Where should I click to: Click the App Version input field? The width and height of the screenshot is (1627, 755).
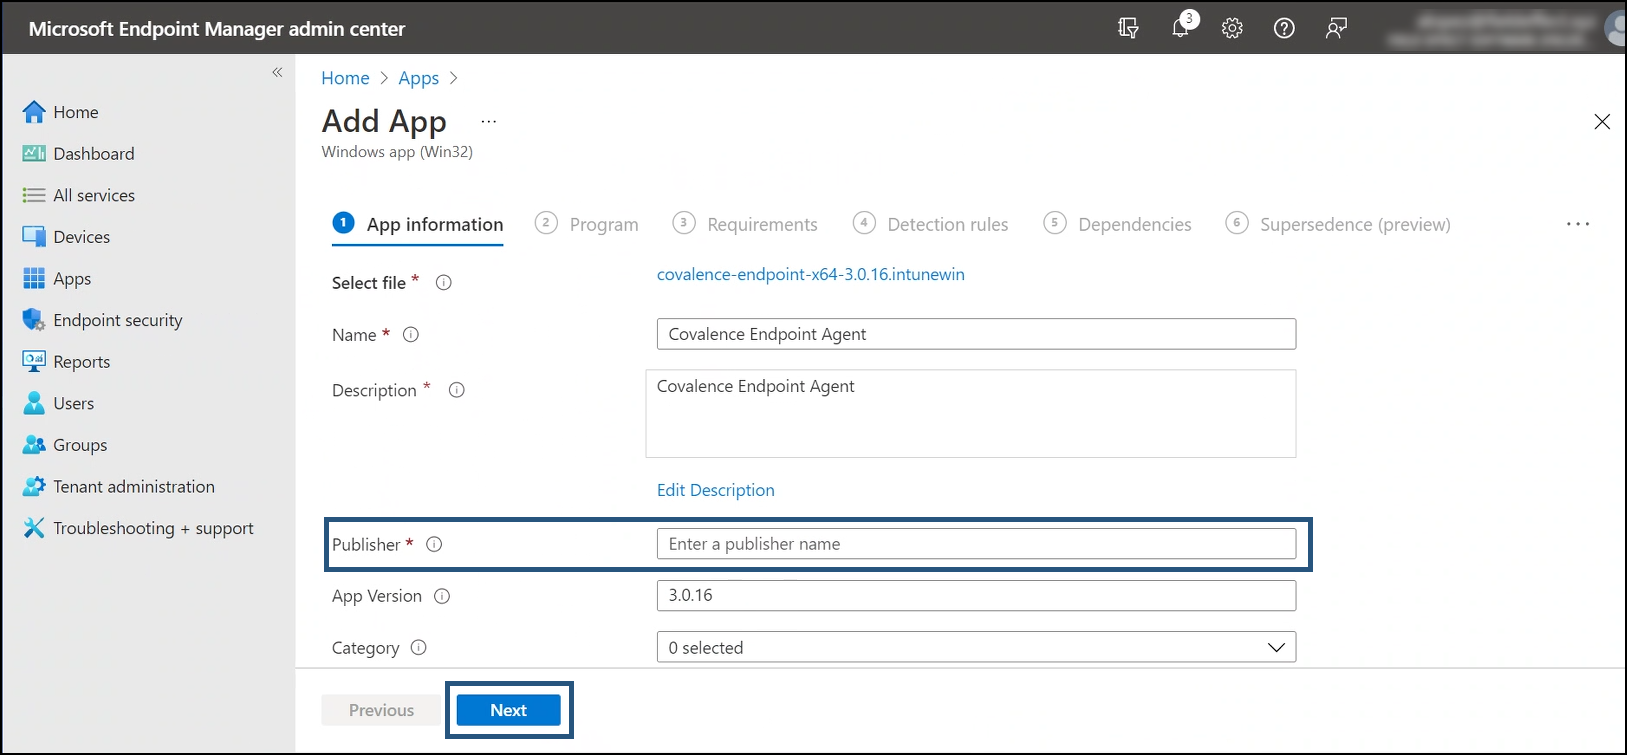pyautogui.click(x=976, y=595)
